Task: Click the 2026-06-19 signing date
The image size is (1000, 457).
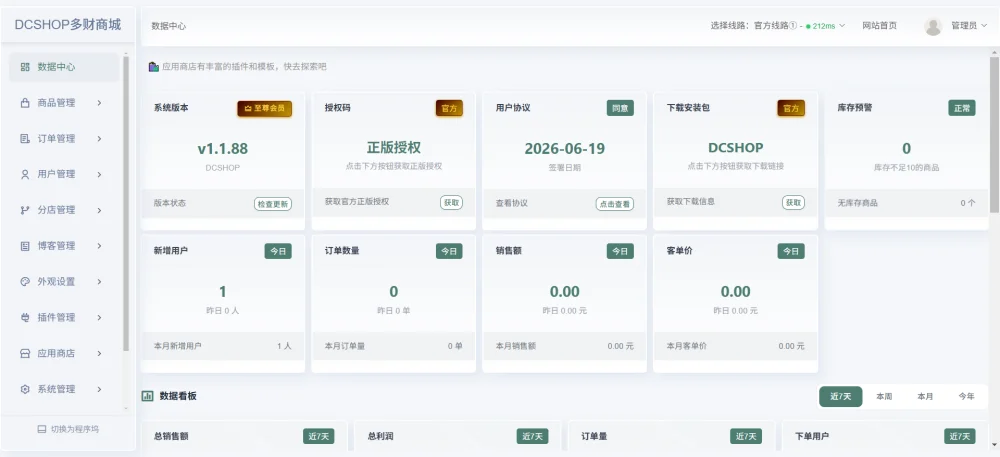Action: click(564, 149)
